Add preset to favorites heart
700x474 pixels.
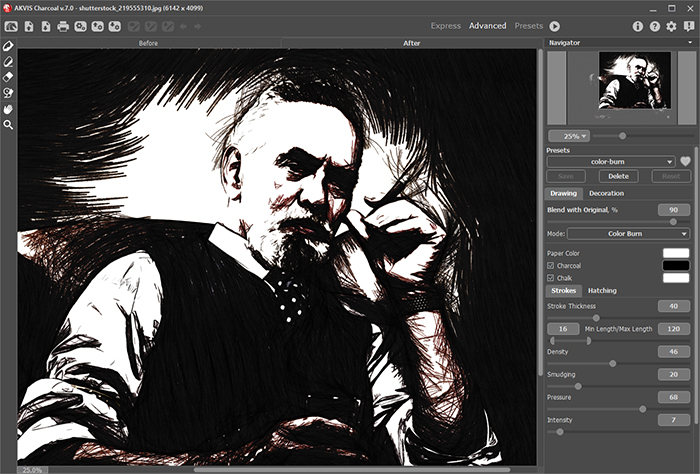[686, 161]
